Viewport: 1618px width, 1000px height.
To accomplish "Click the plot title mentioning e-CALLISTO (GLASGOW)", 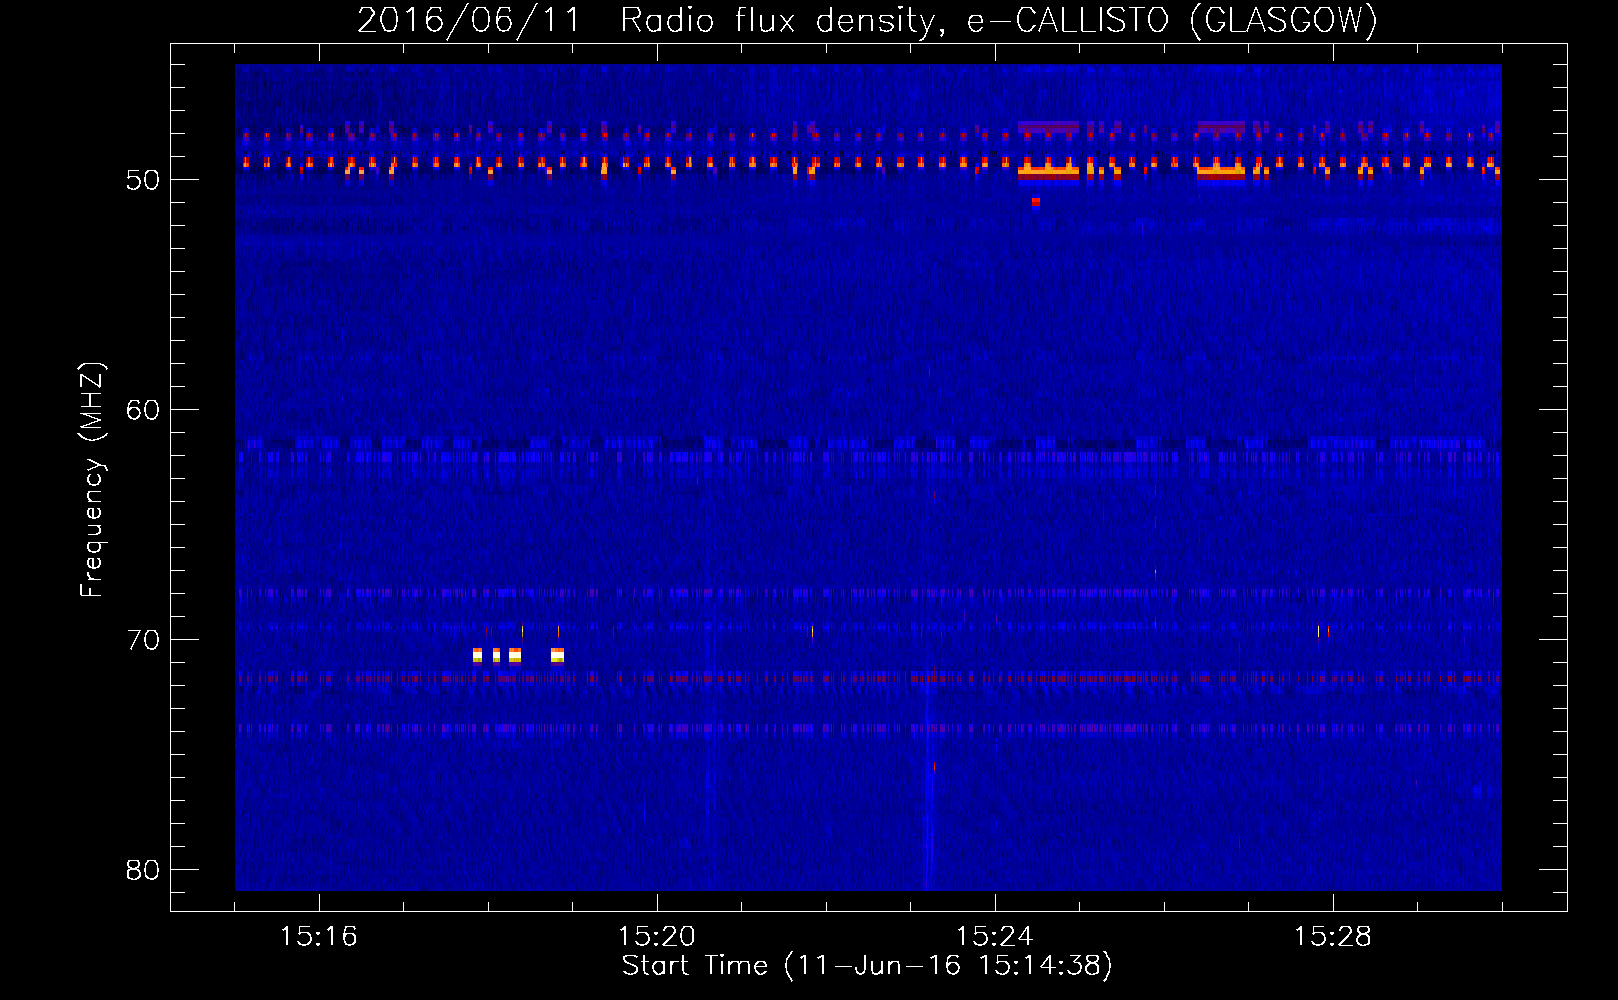I will coord(867,20).
